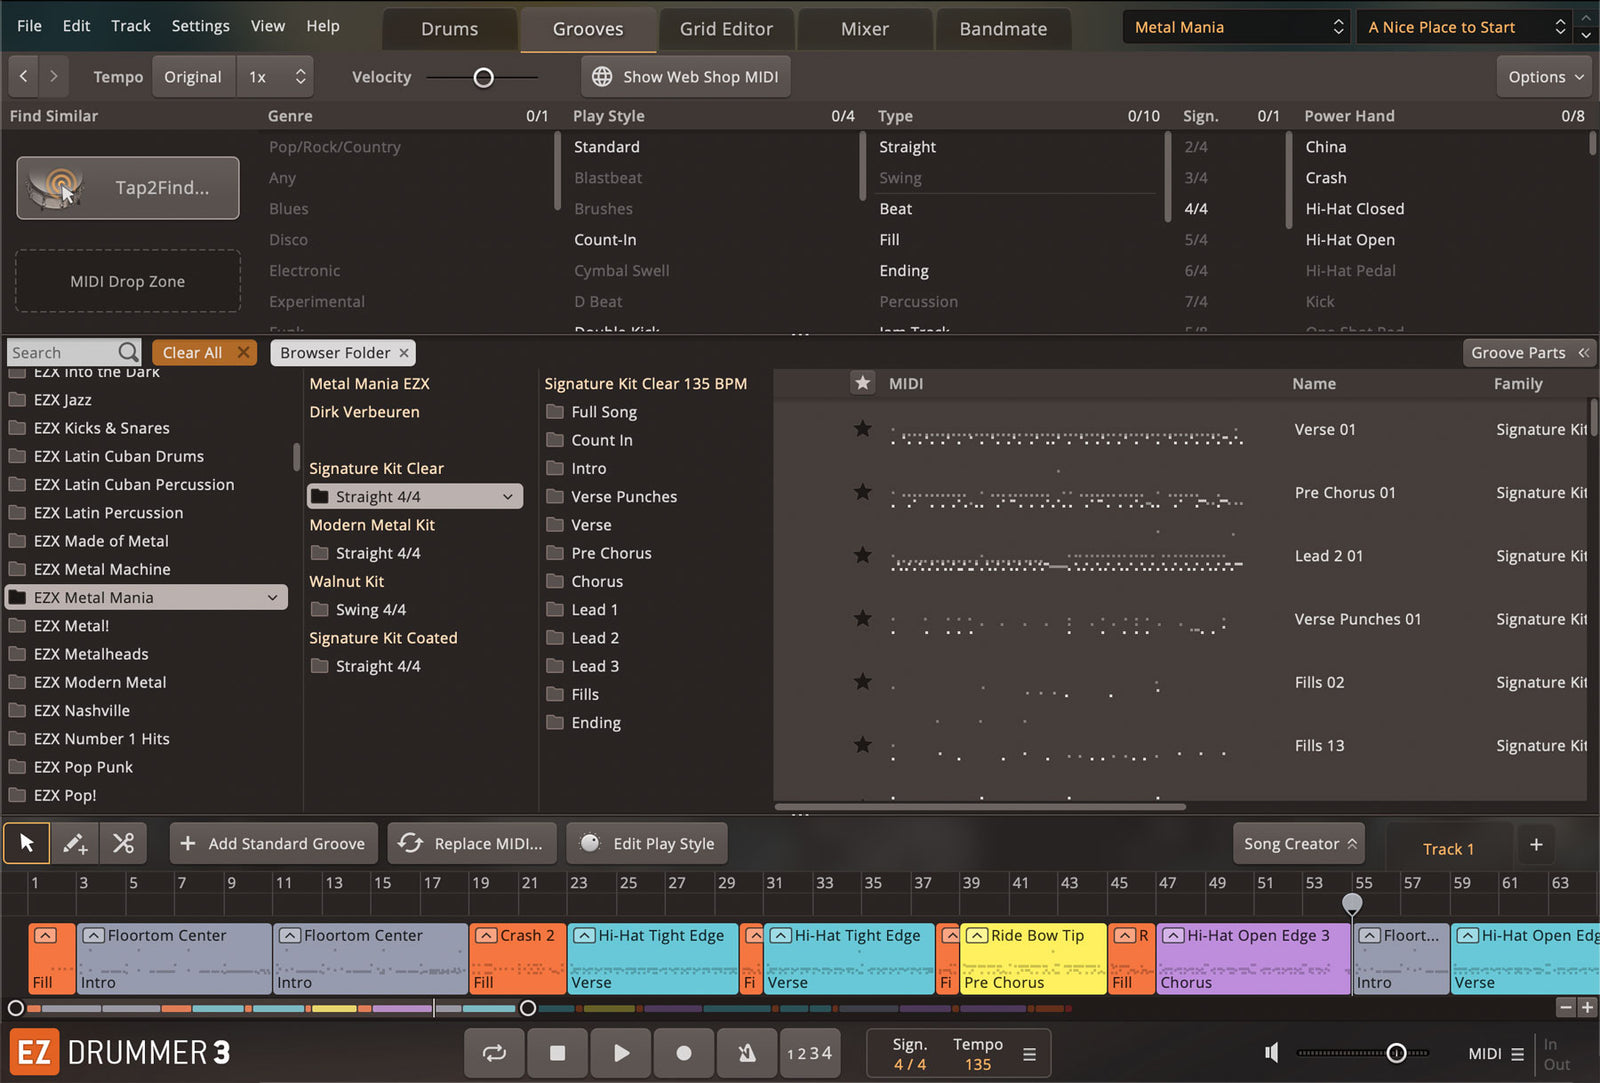
Task: Expand the EZX Metal Mania folder chevron
Action: (x=272, y=598)
